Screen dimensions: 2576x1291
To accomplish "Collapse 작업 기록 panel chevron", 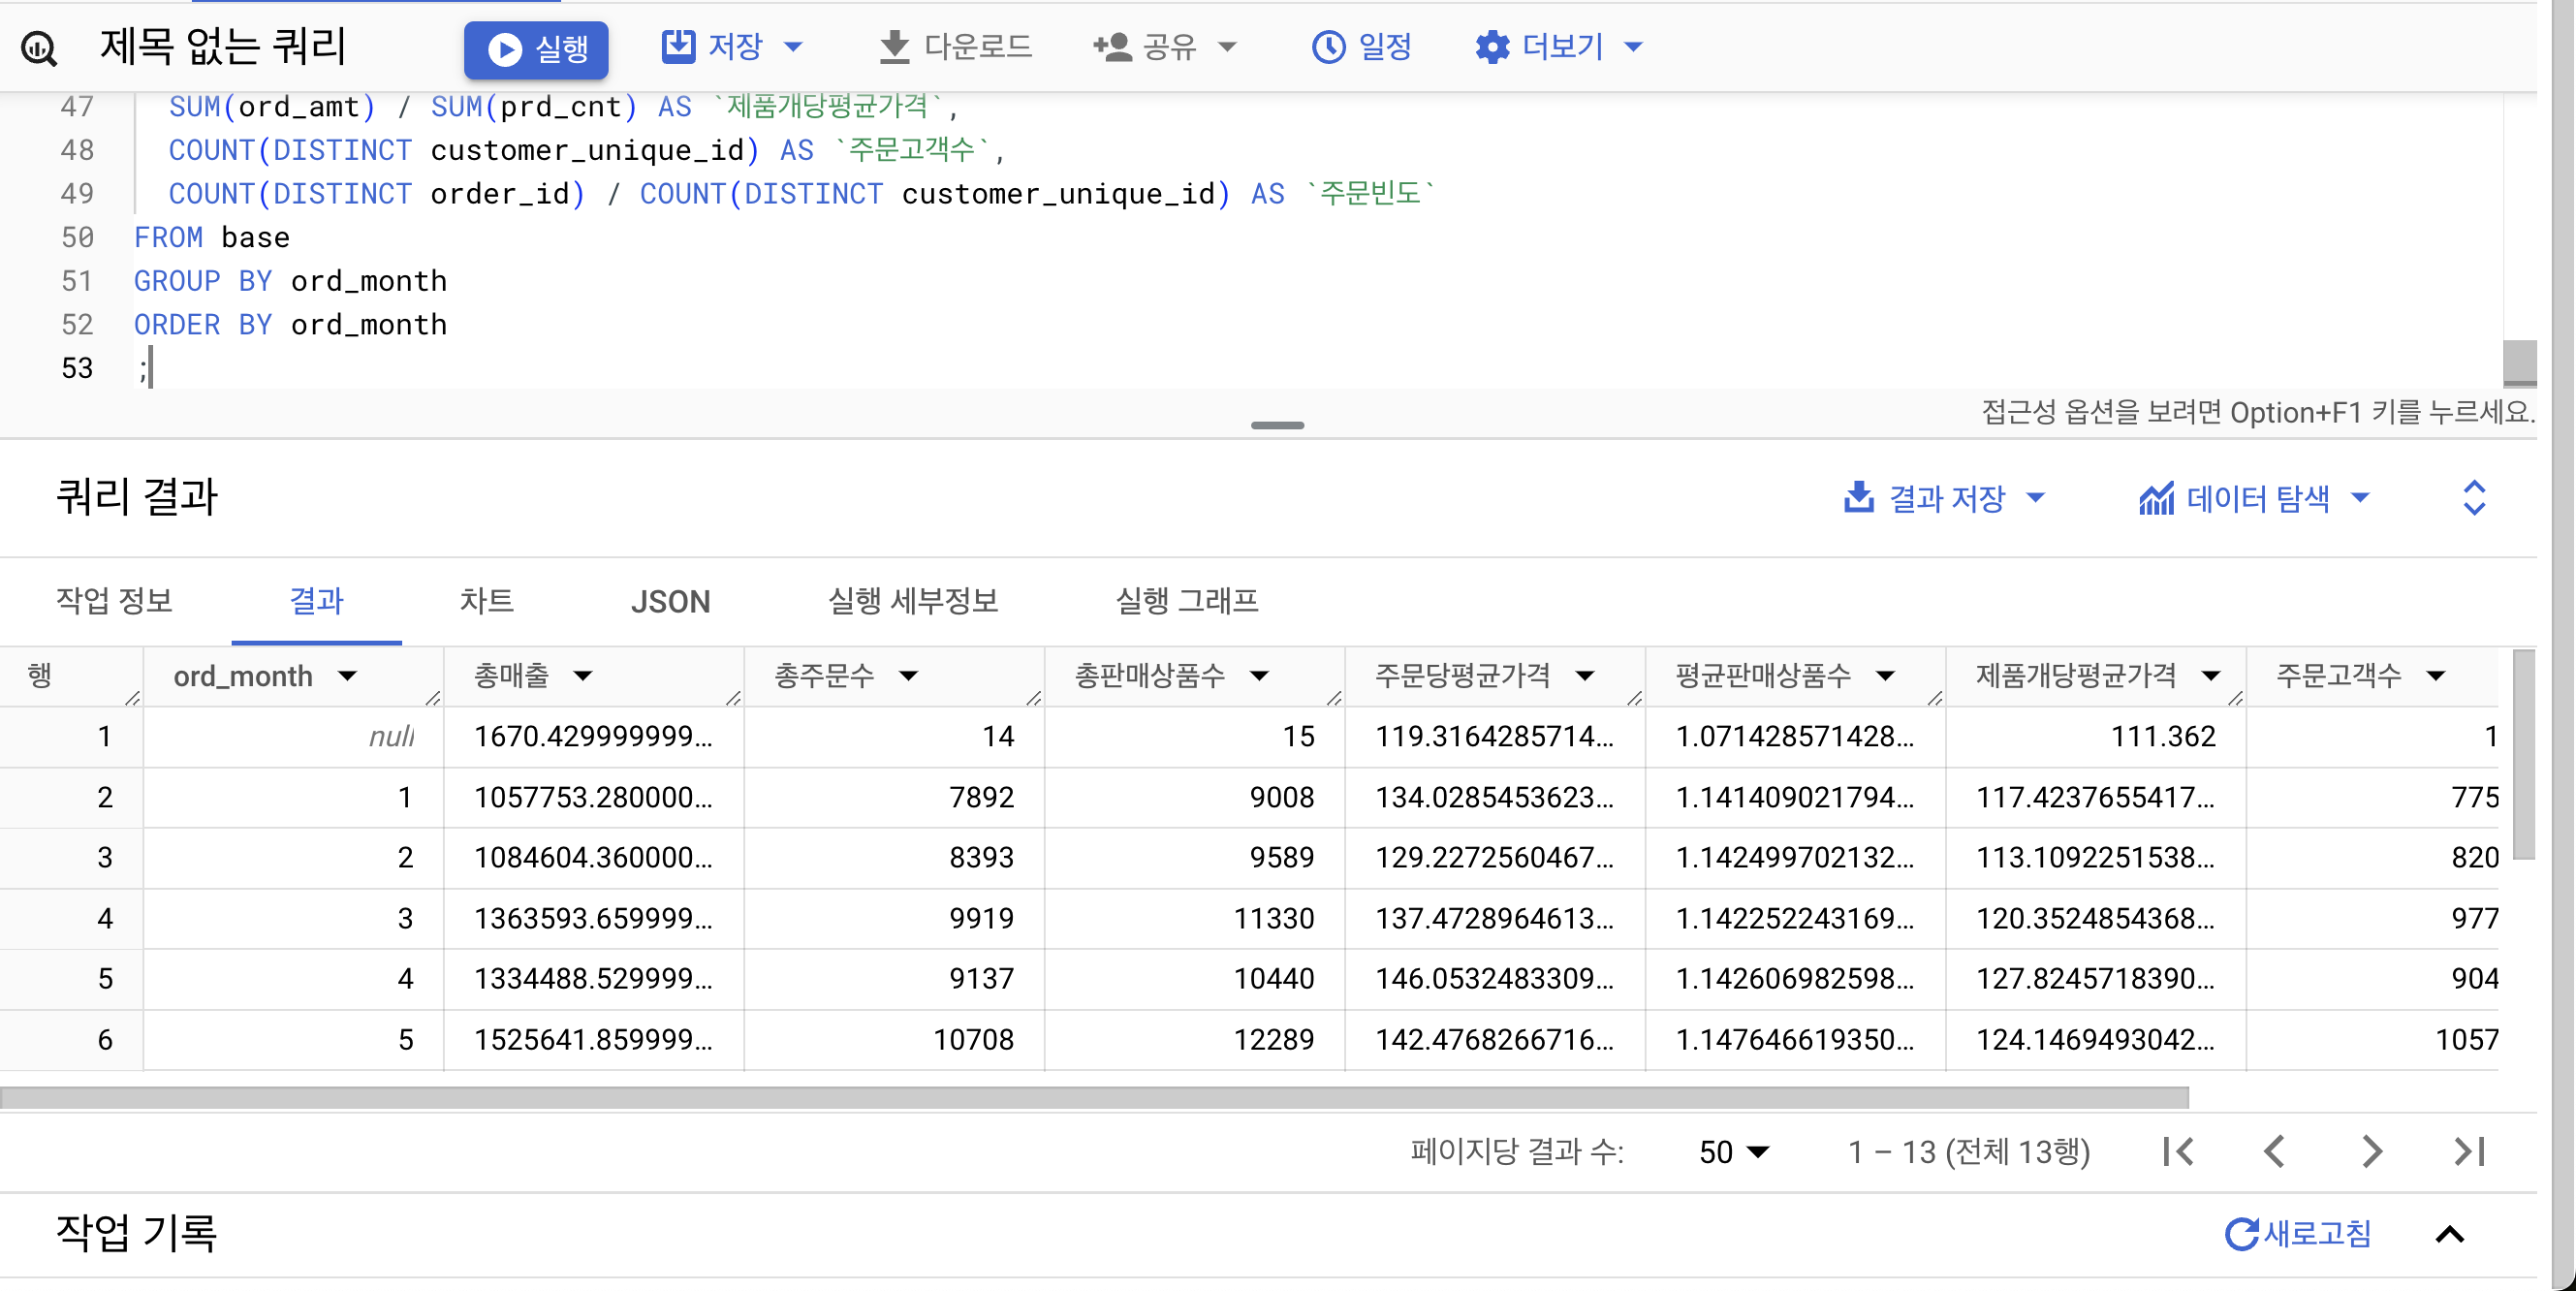I will 2449,1234.
